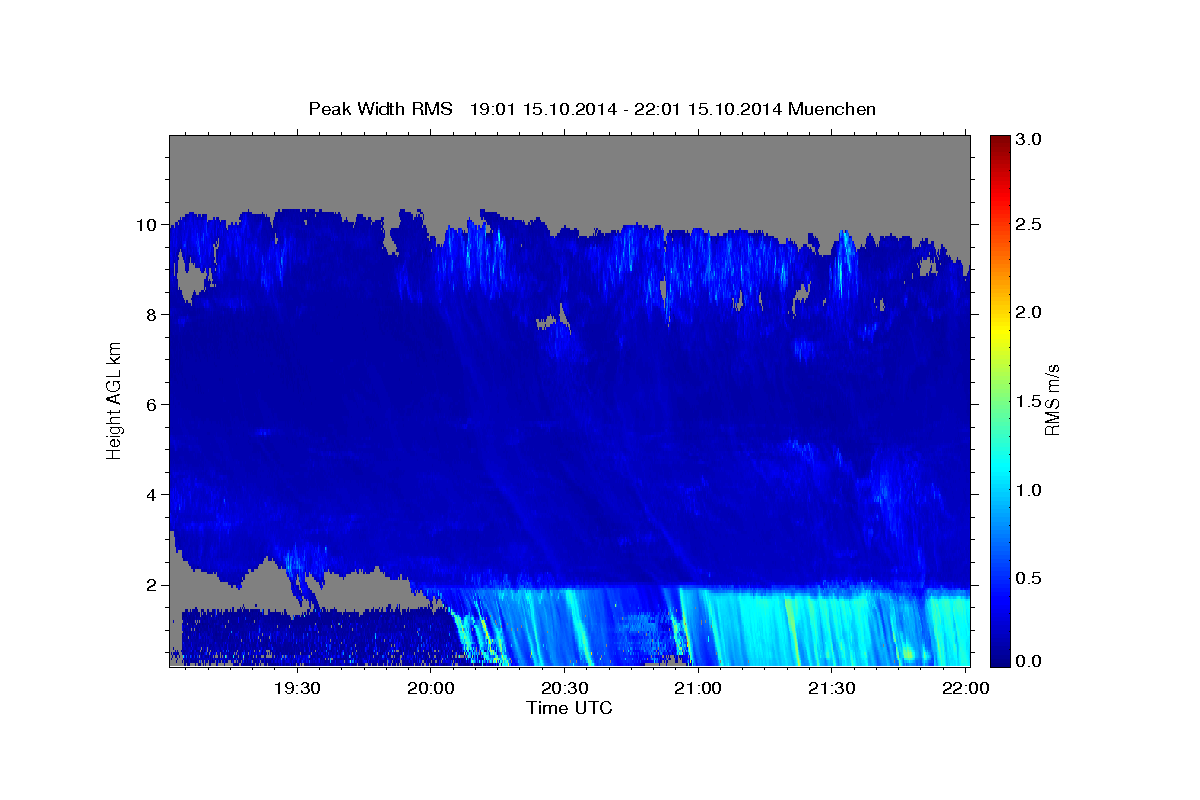Viewport: 1200px width, 800px height.
Task: Click the '22:00' time axis label
Action: (x=965, y=688)
